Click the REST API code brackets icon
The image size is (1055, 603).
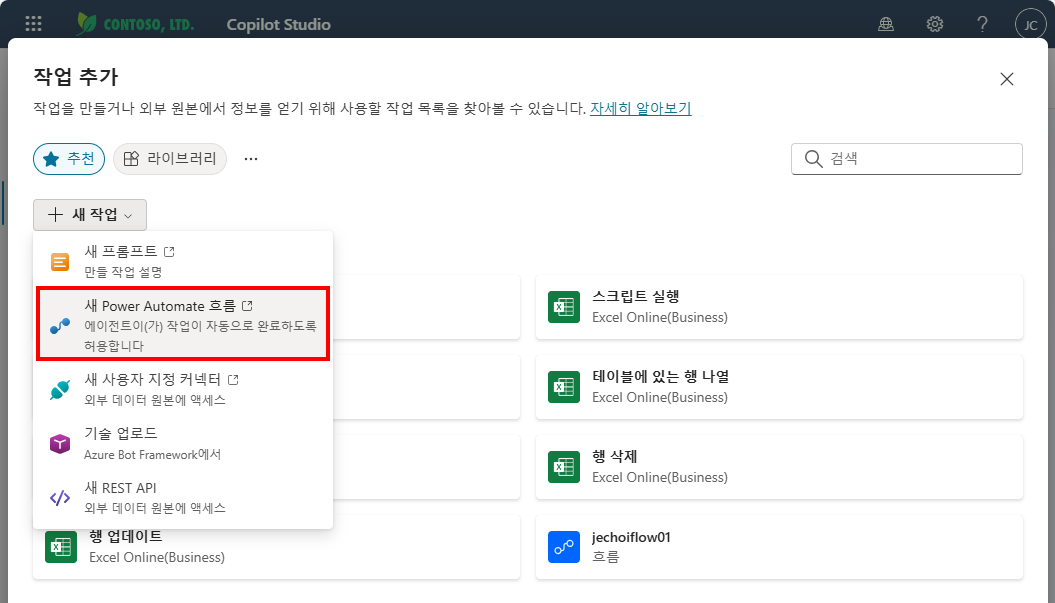[60, 498]
